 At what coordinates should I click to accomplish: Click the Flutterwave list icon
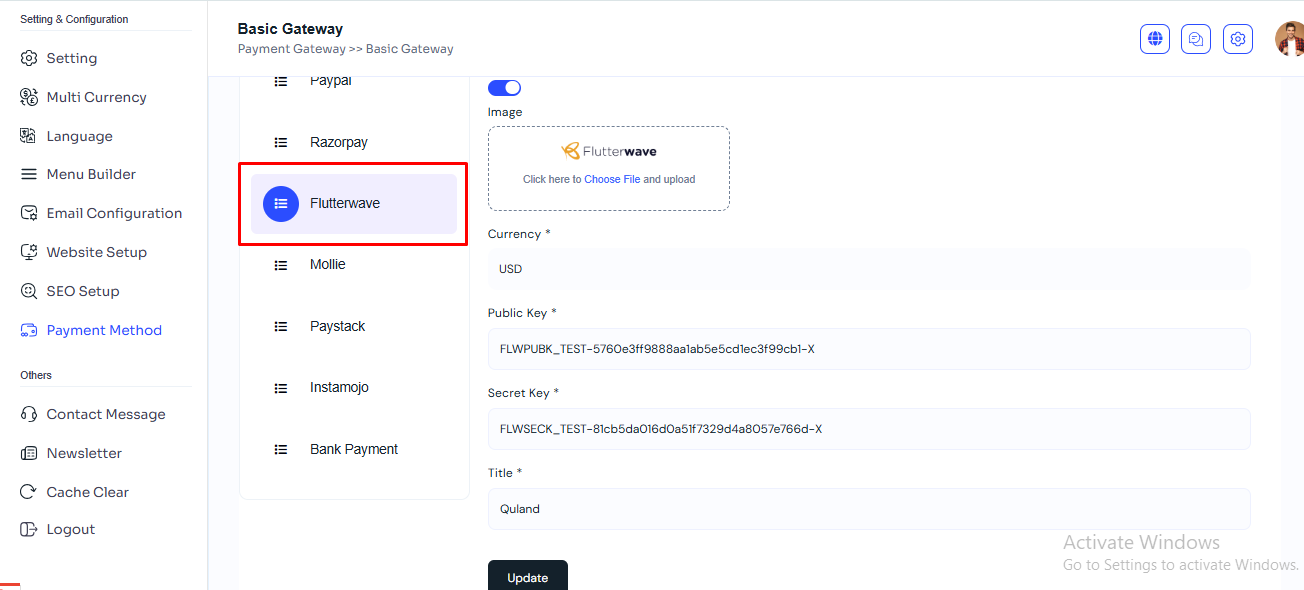coord(281,204)
